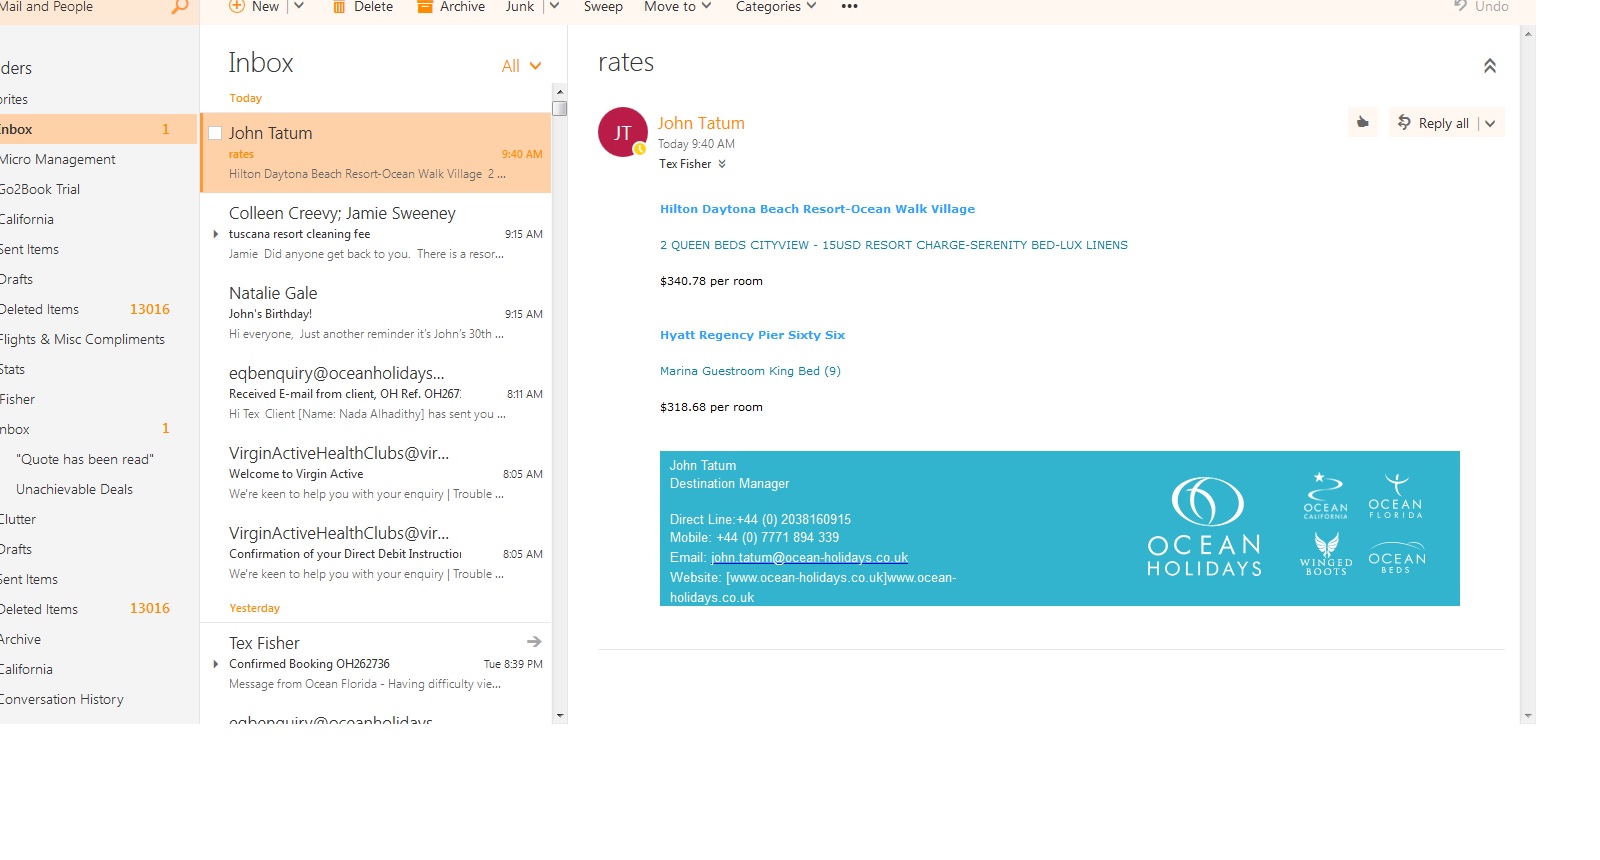Click the Ocean California logo
Screen dimensions: 1600x860
pyautogui.click(x=1326, y=496)
